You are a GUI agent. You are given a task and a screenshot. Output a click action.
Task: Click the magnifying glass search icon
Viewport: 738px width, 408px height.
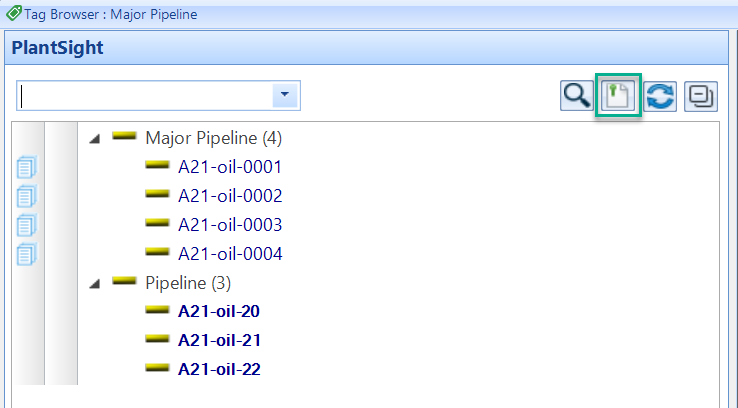(x=577, y=96)
